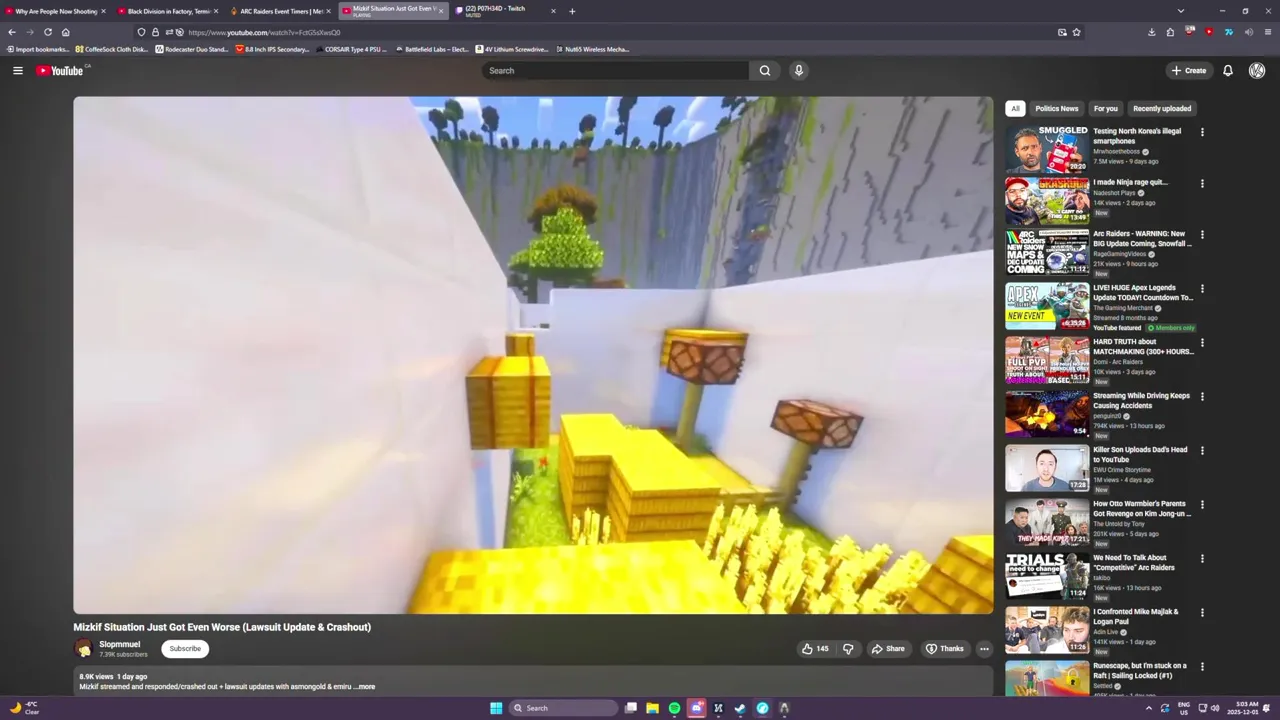Open the account avatar menu

pyautogui.click(x=1257, y=70)
